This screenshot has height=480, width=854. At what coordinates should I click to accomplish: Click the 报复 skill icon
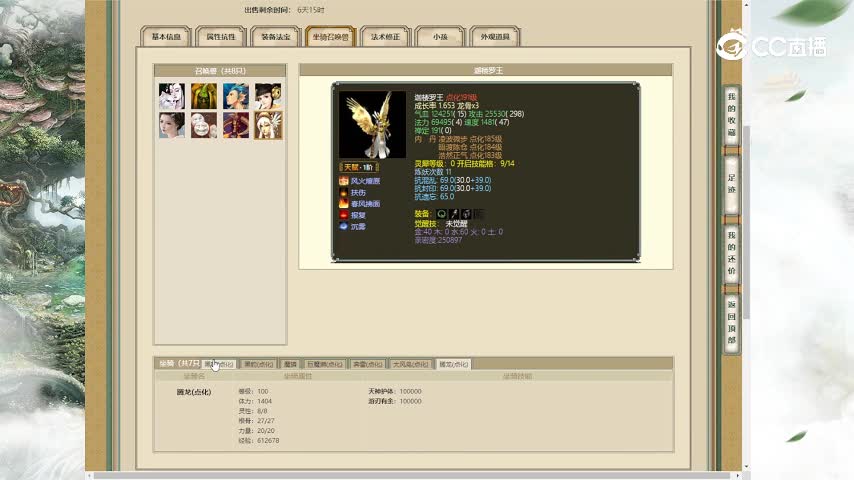tap(344, 215)
